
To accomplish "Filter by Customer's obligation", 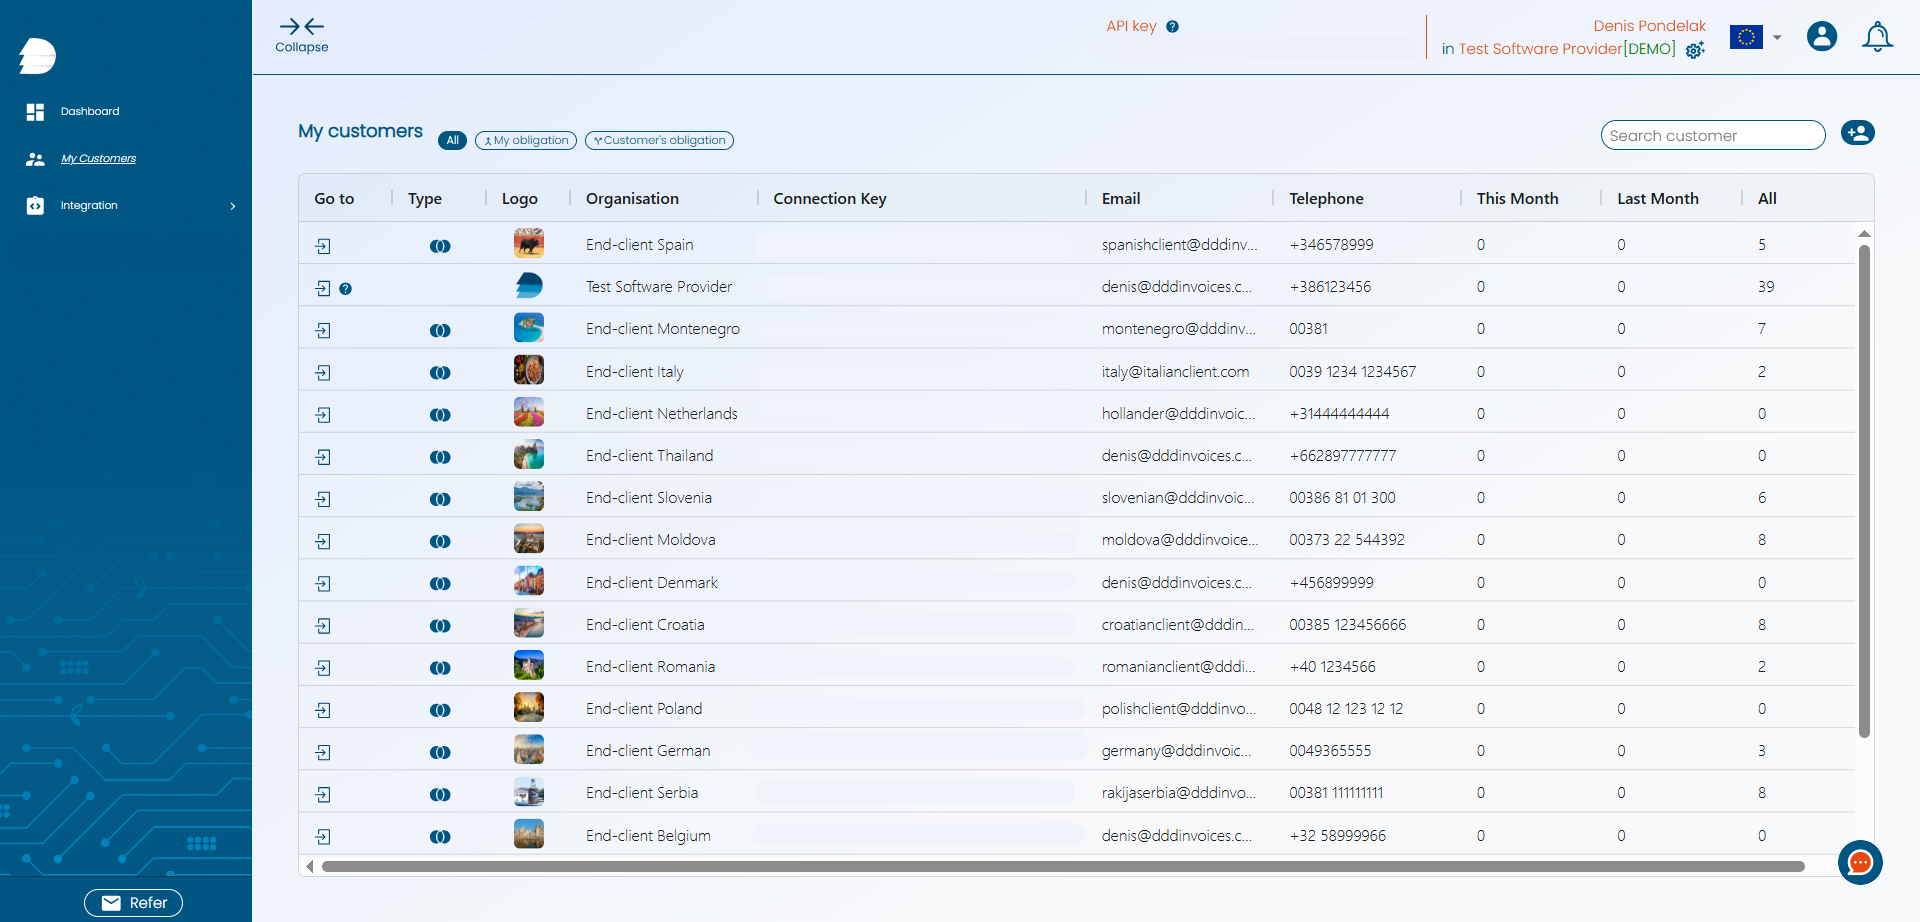I will pos(659,141).
